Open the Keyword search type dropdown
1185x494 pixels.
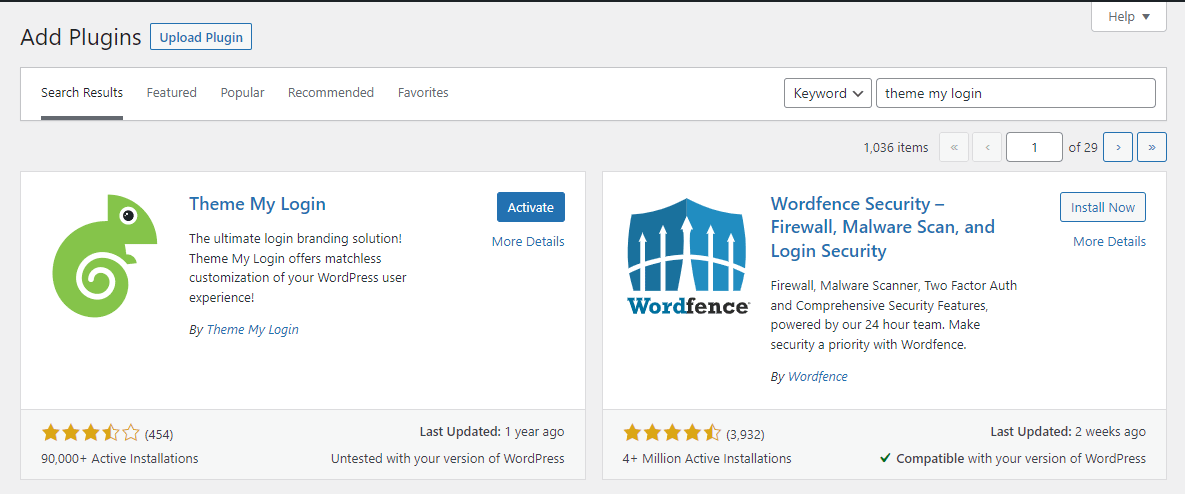(828, 93)
